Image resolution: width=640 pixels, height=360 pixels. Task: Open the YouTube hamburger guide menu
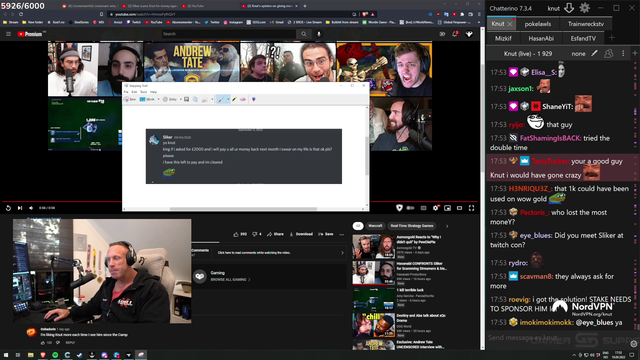coord(8,34)
